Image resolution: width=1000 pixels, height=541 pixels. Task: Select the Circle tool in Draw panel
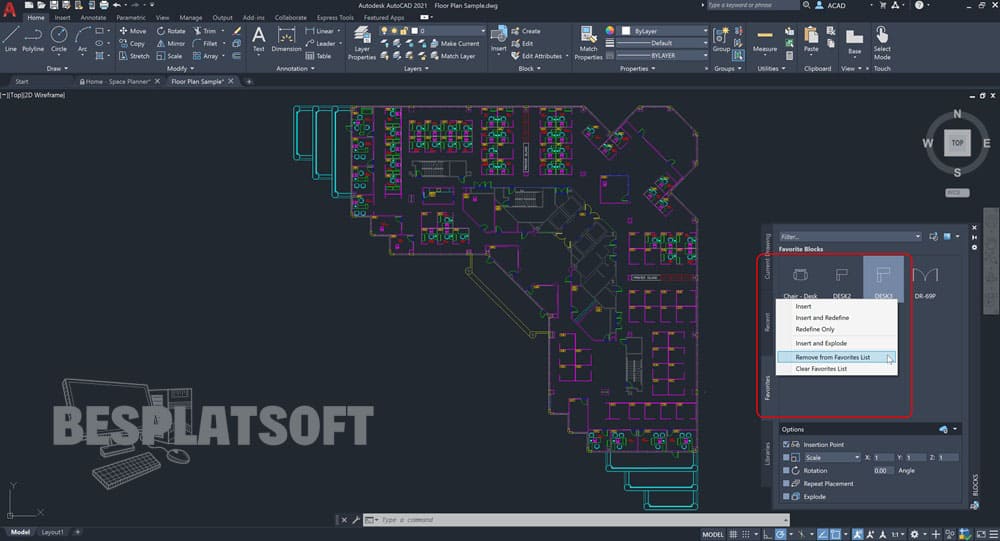59,38
